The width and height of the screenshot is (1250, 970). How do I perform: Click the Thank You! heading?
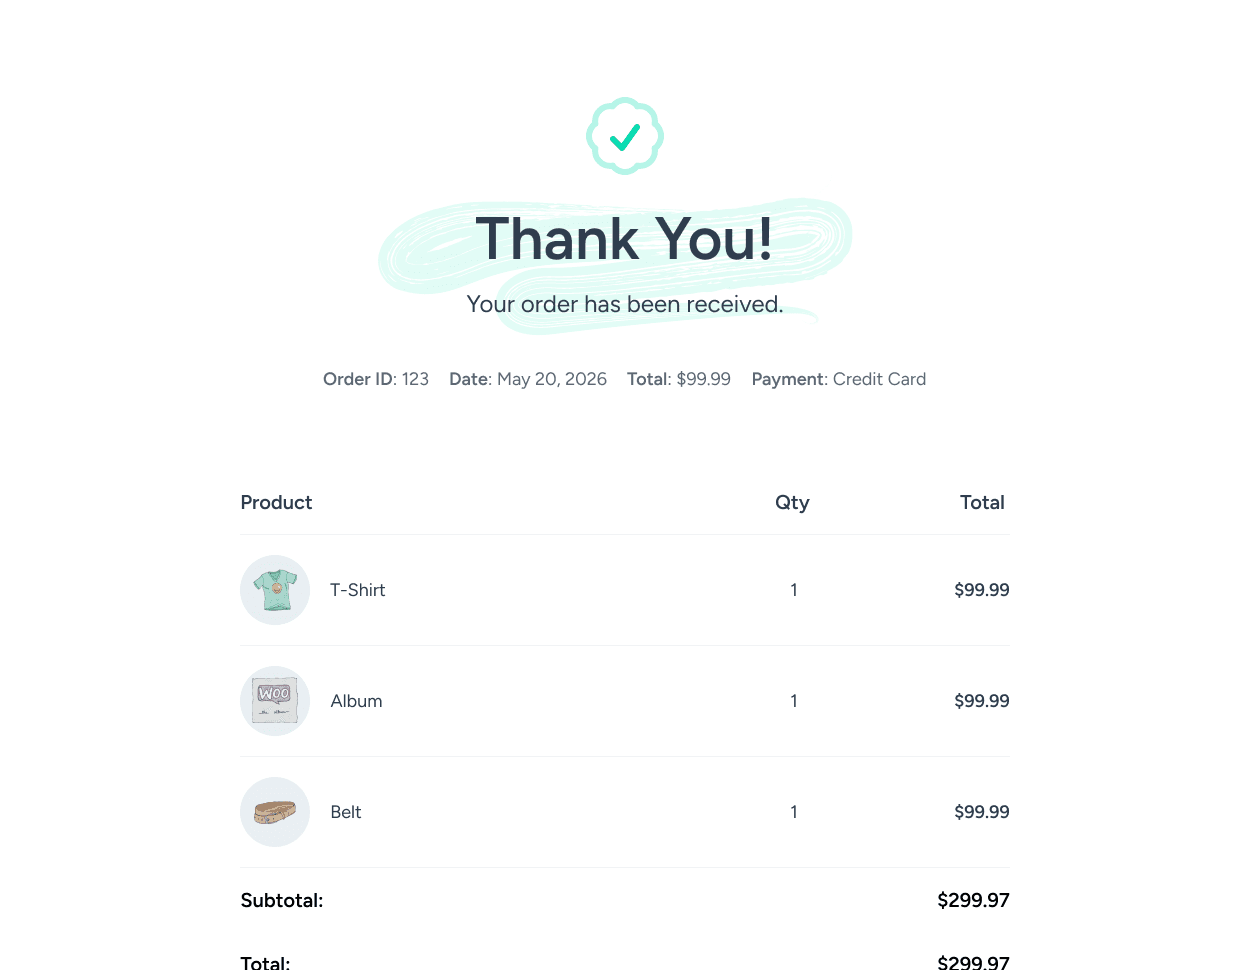click(624, 240)
